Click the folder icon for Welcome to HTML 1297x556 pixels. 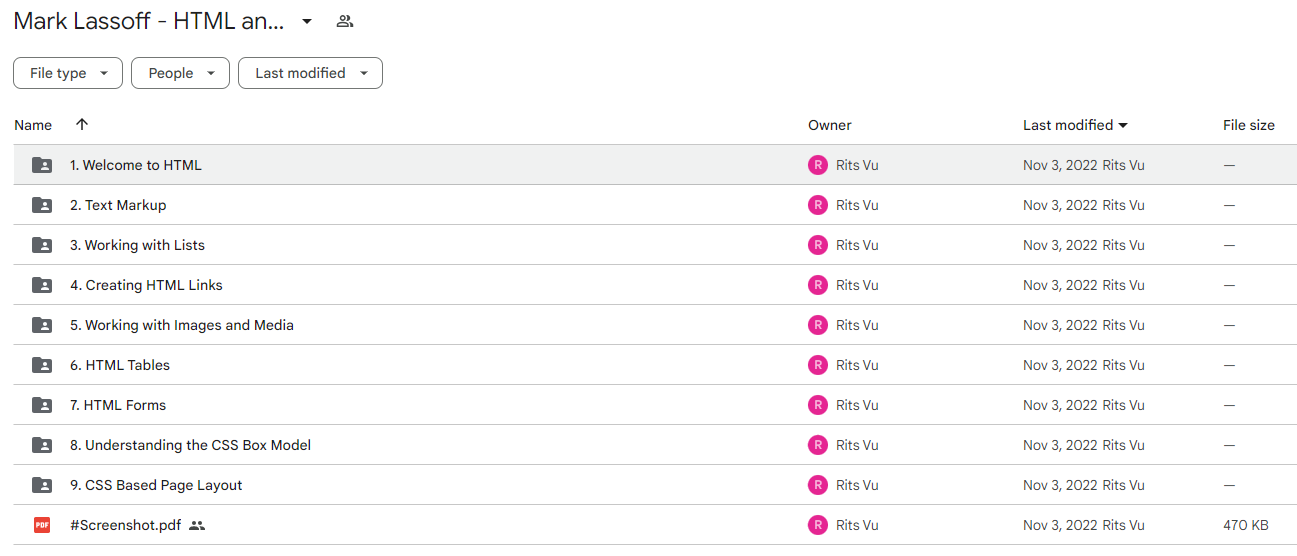point(42,165)
